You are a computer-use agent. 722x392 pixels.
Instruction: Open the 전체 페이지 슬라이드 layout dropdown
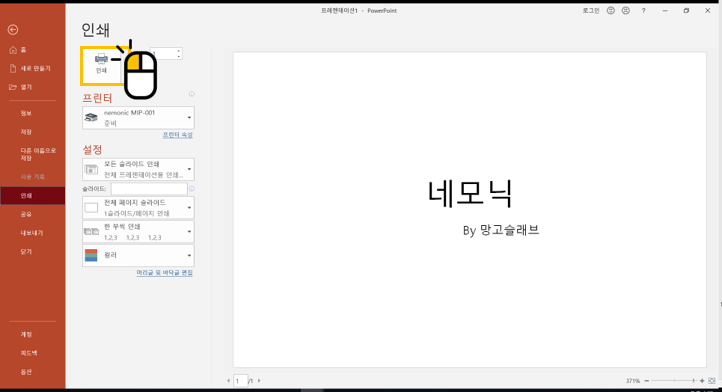tap(138, 208)
